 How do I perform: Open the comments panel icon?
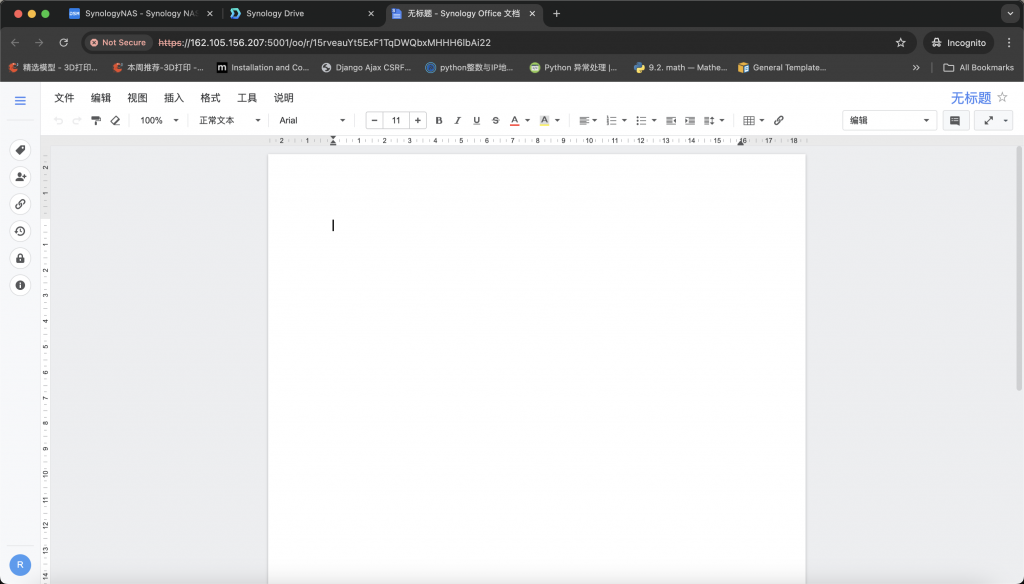[955, 120]
